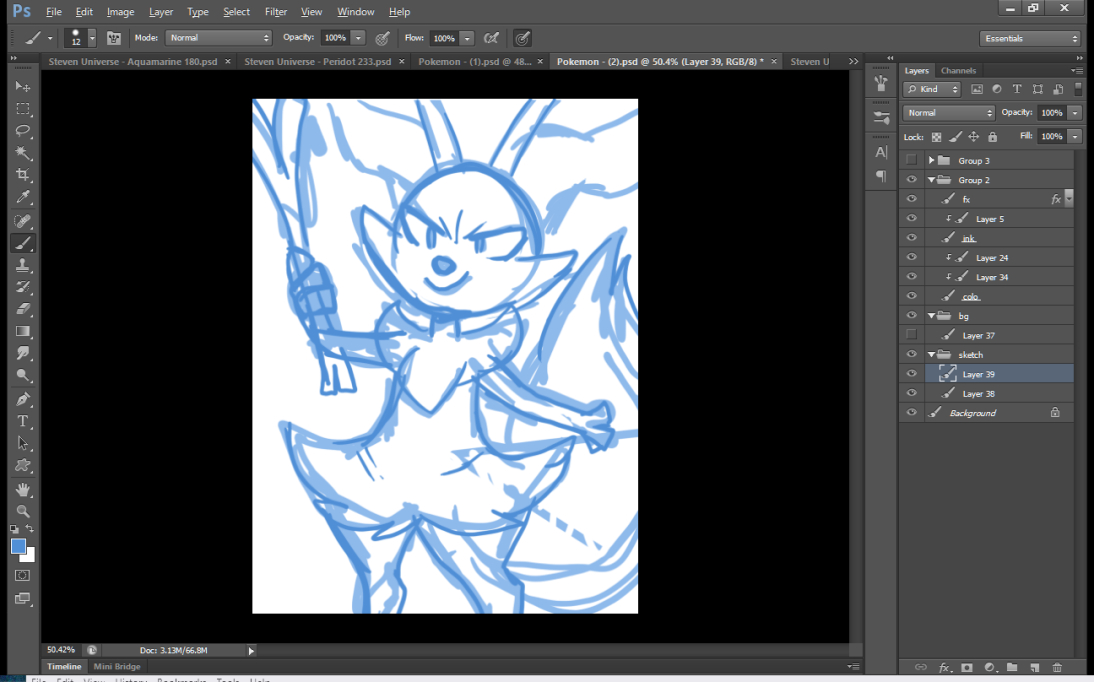Open the brush Mode dropdown
1094x682 pixels.
pos(218,38)
